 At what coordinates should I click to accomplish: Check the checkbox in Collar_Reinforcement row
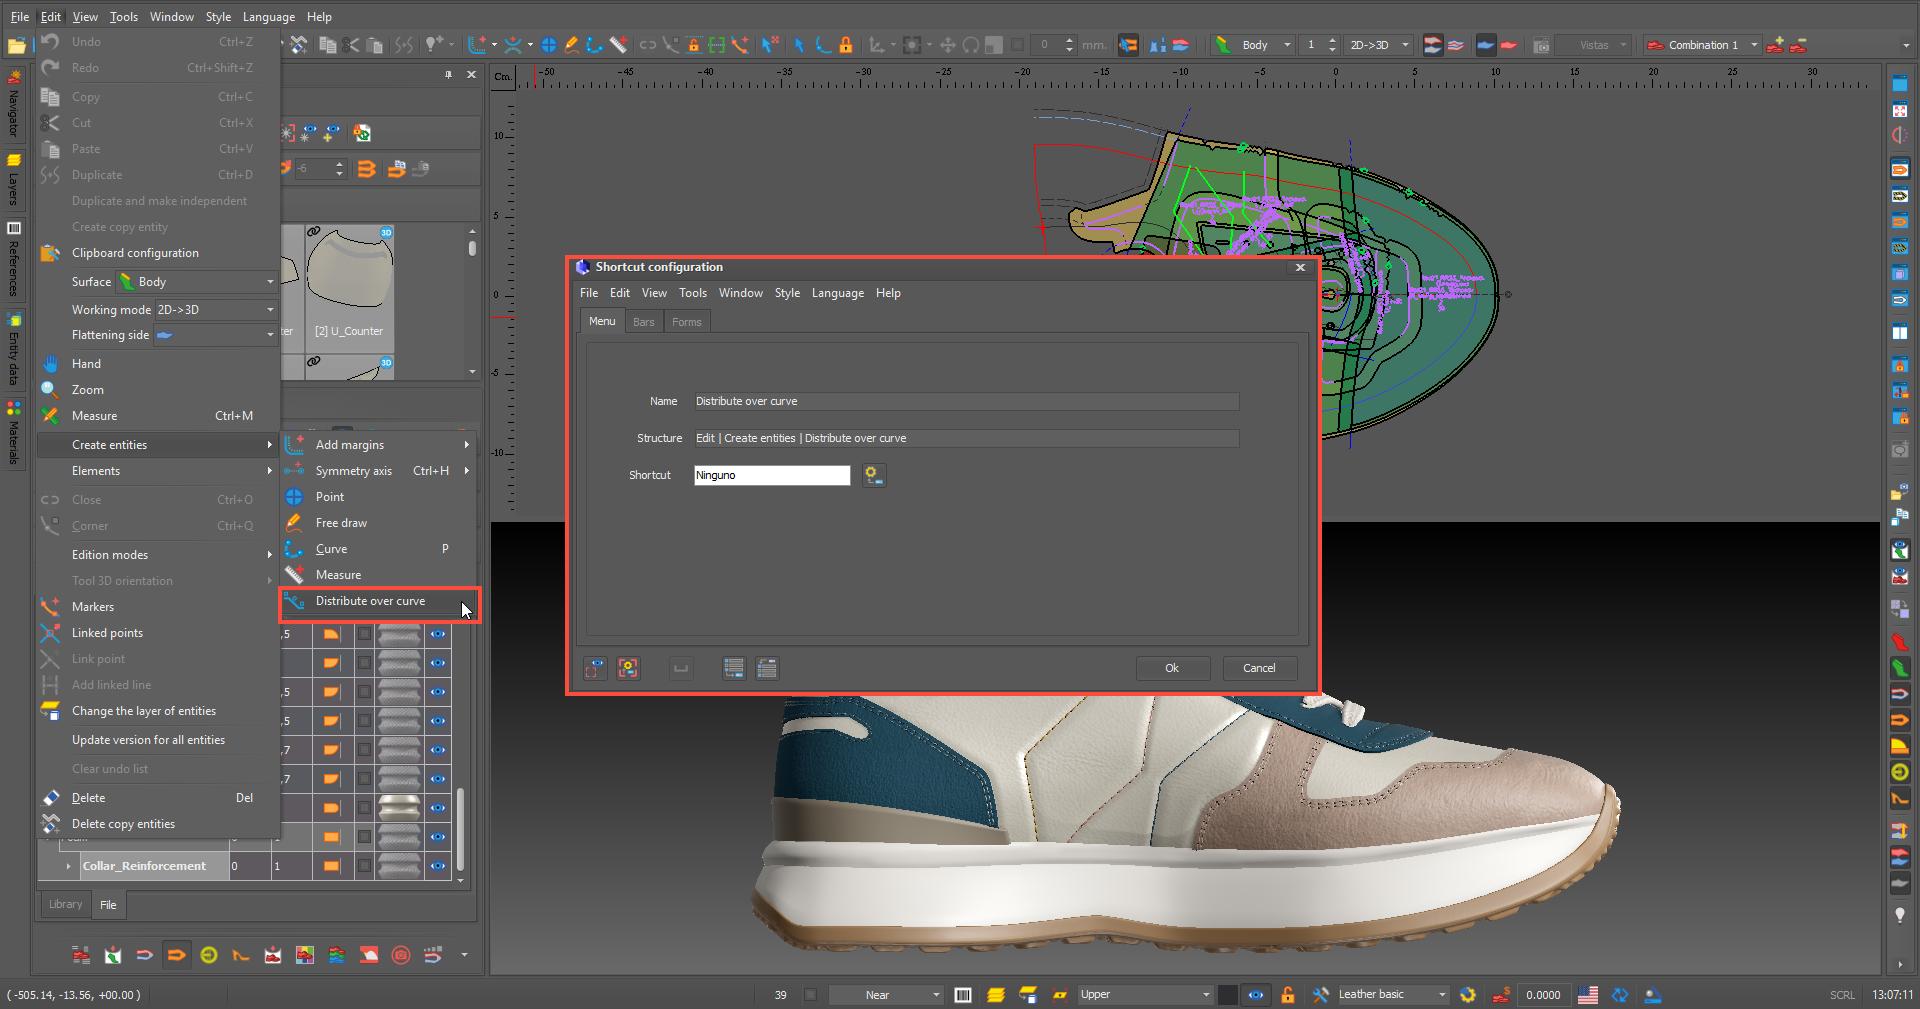[x=364, y=866]
